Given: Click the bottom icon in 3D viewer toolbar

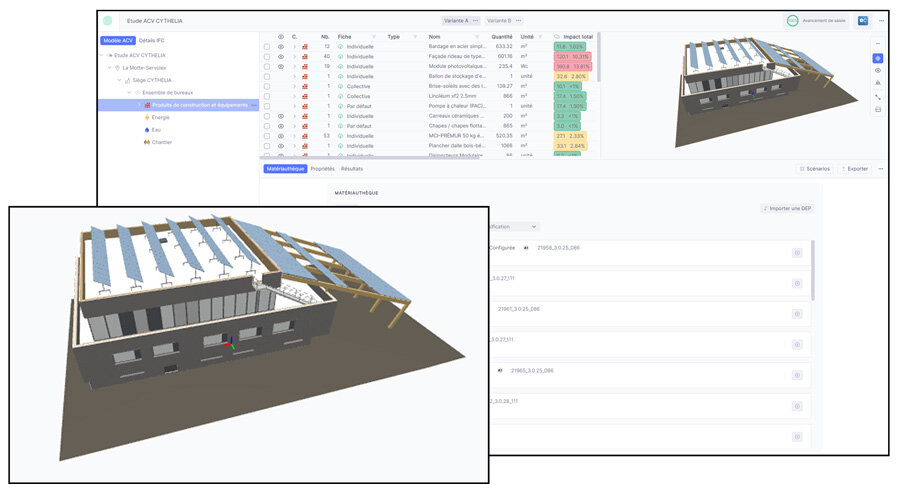Looking at the screenshot, I should tap(878, 110).
